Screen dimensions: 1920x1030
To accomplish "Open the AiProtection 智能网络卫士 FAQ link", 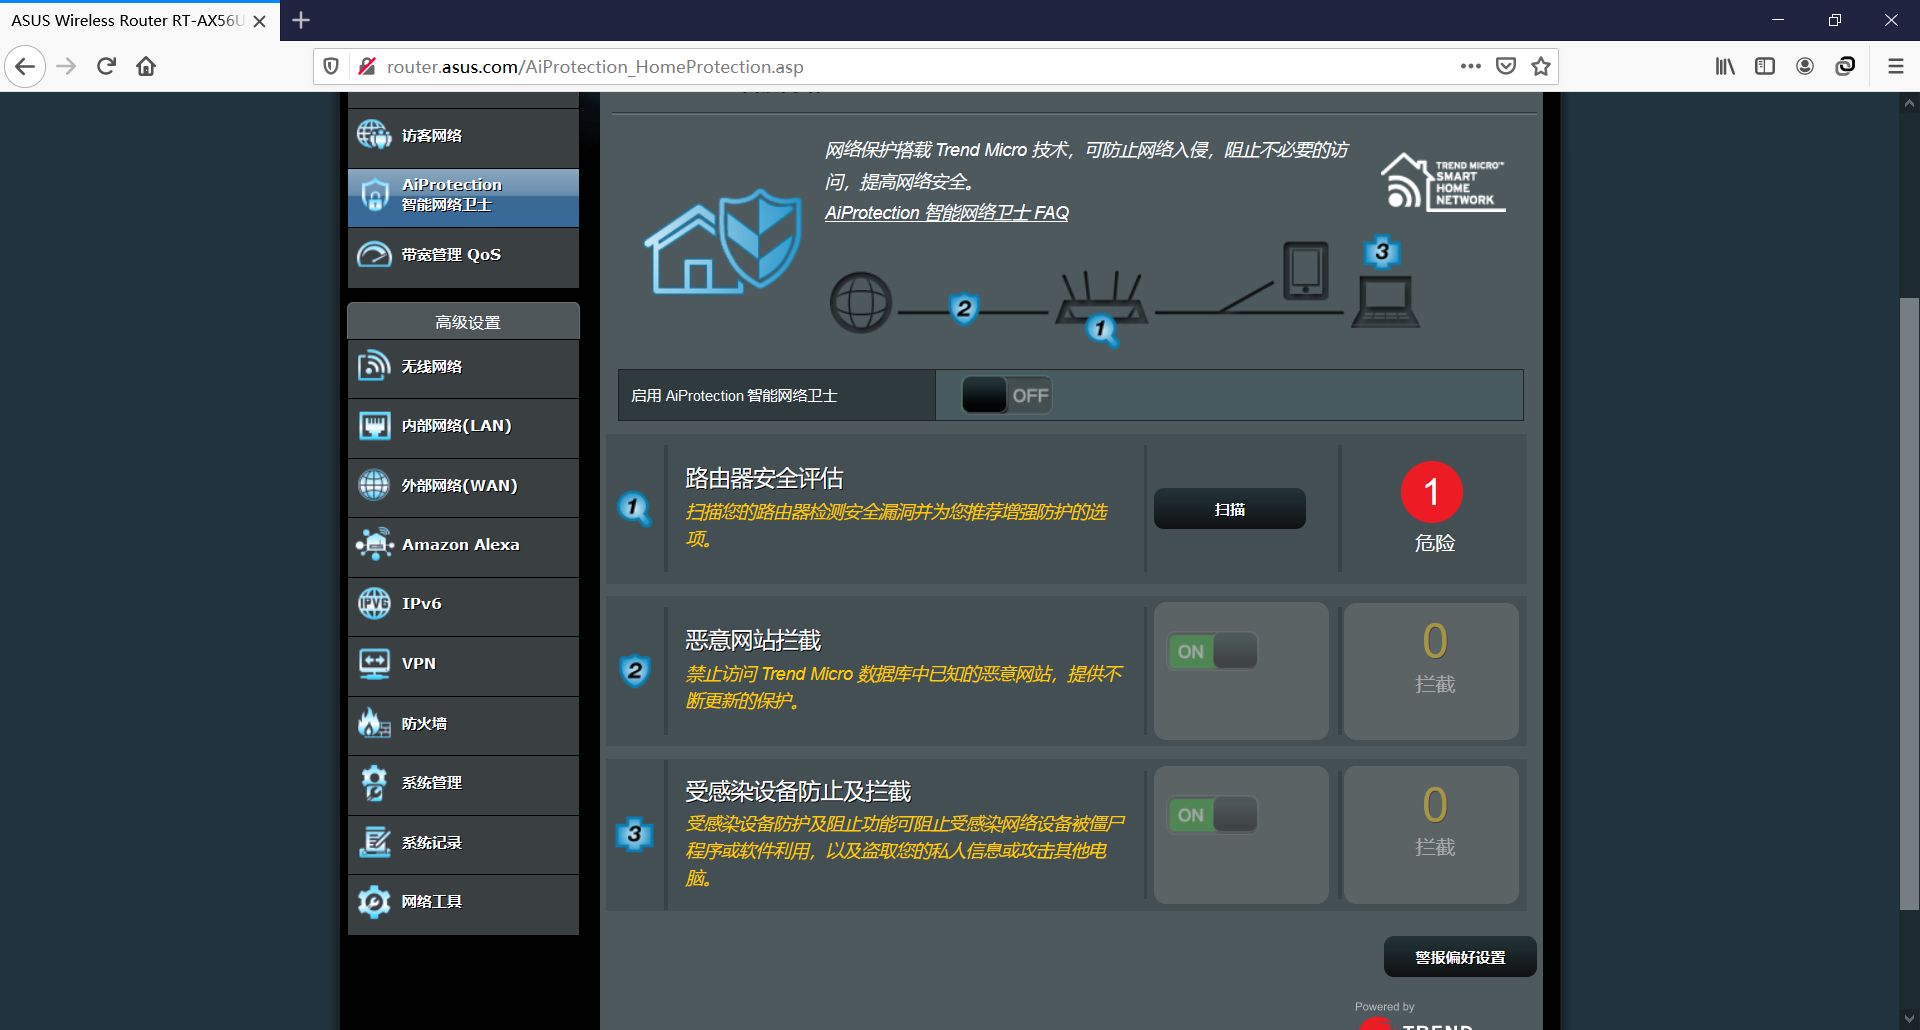I will pos(946,213).
